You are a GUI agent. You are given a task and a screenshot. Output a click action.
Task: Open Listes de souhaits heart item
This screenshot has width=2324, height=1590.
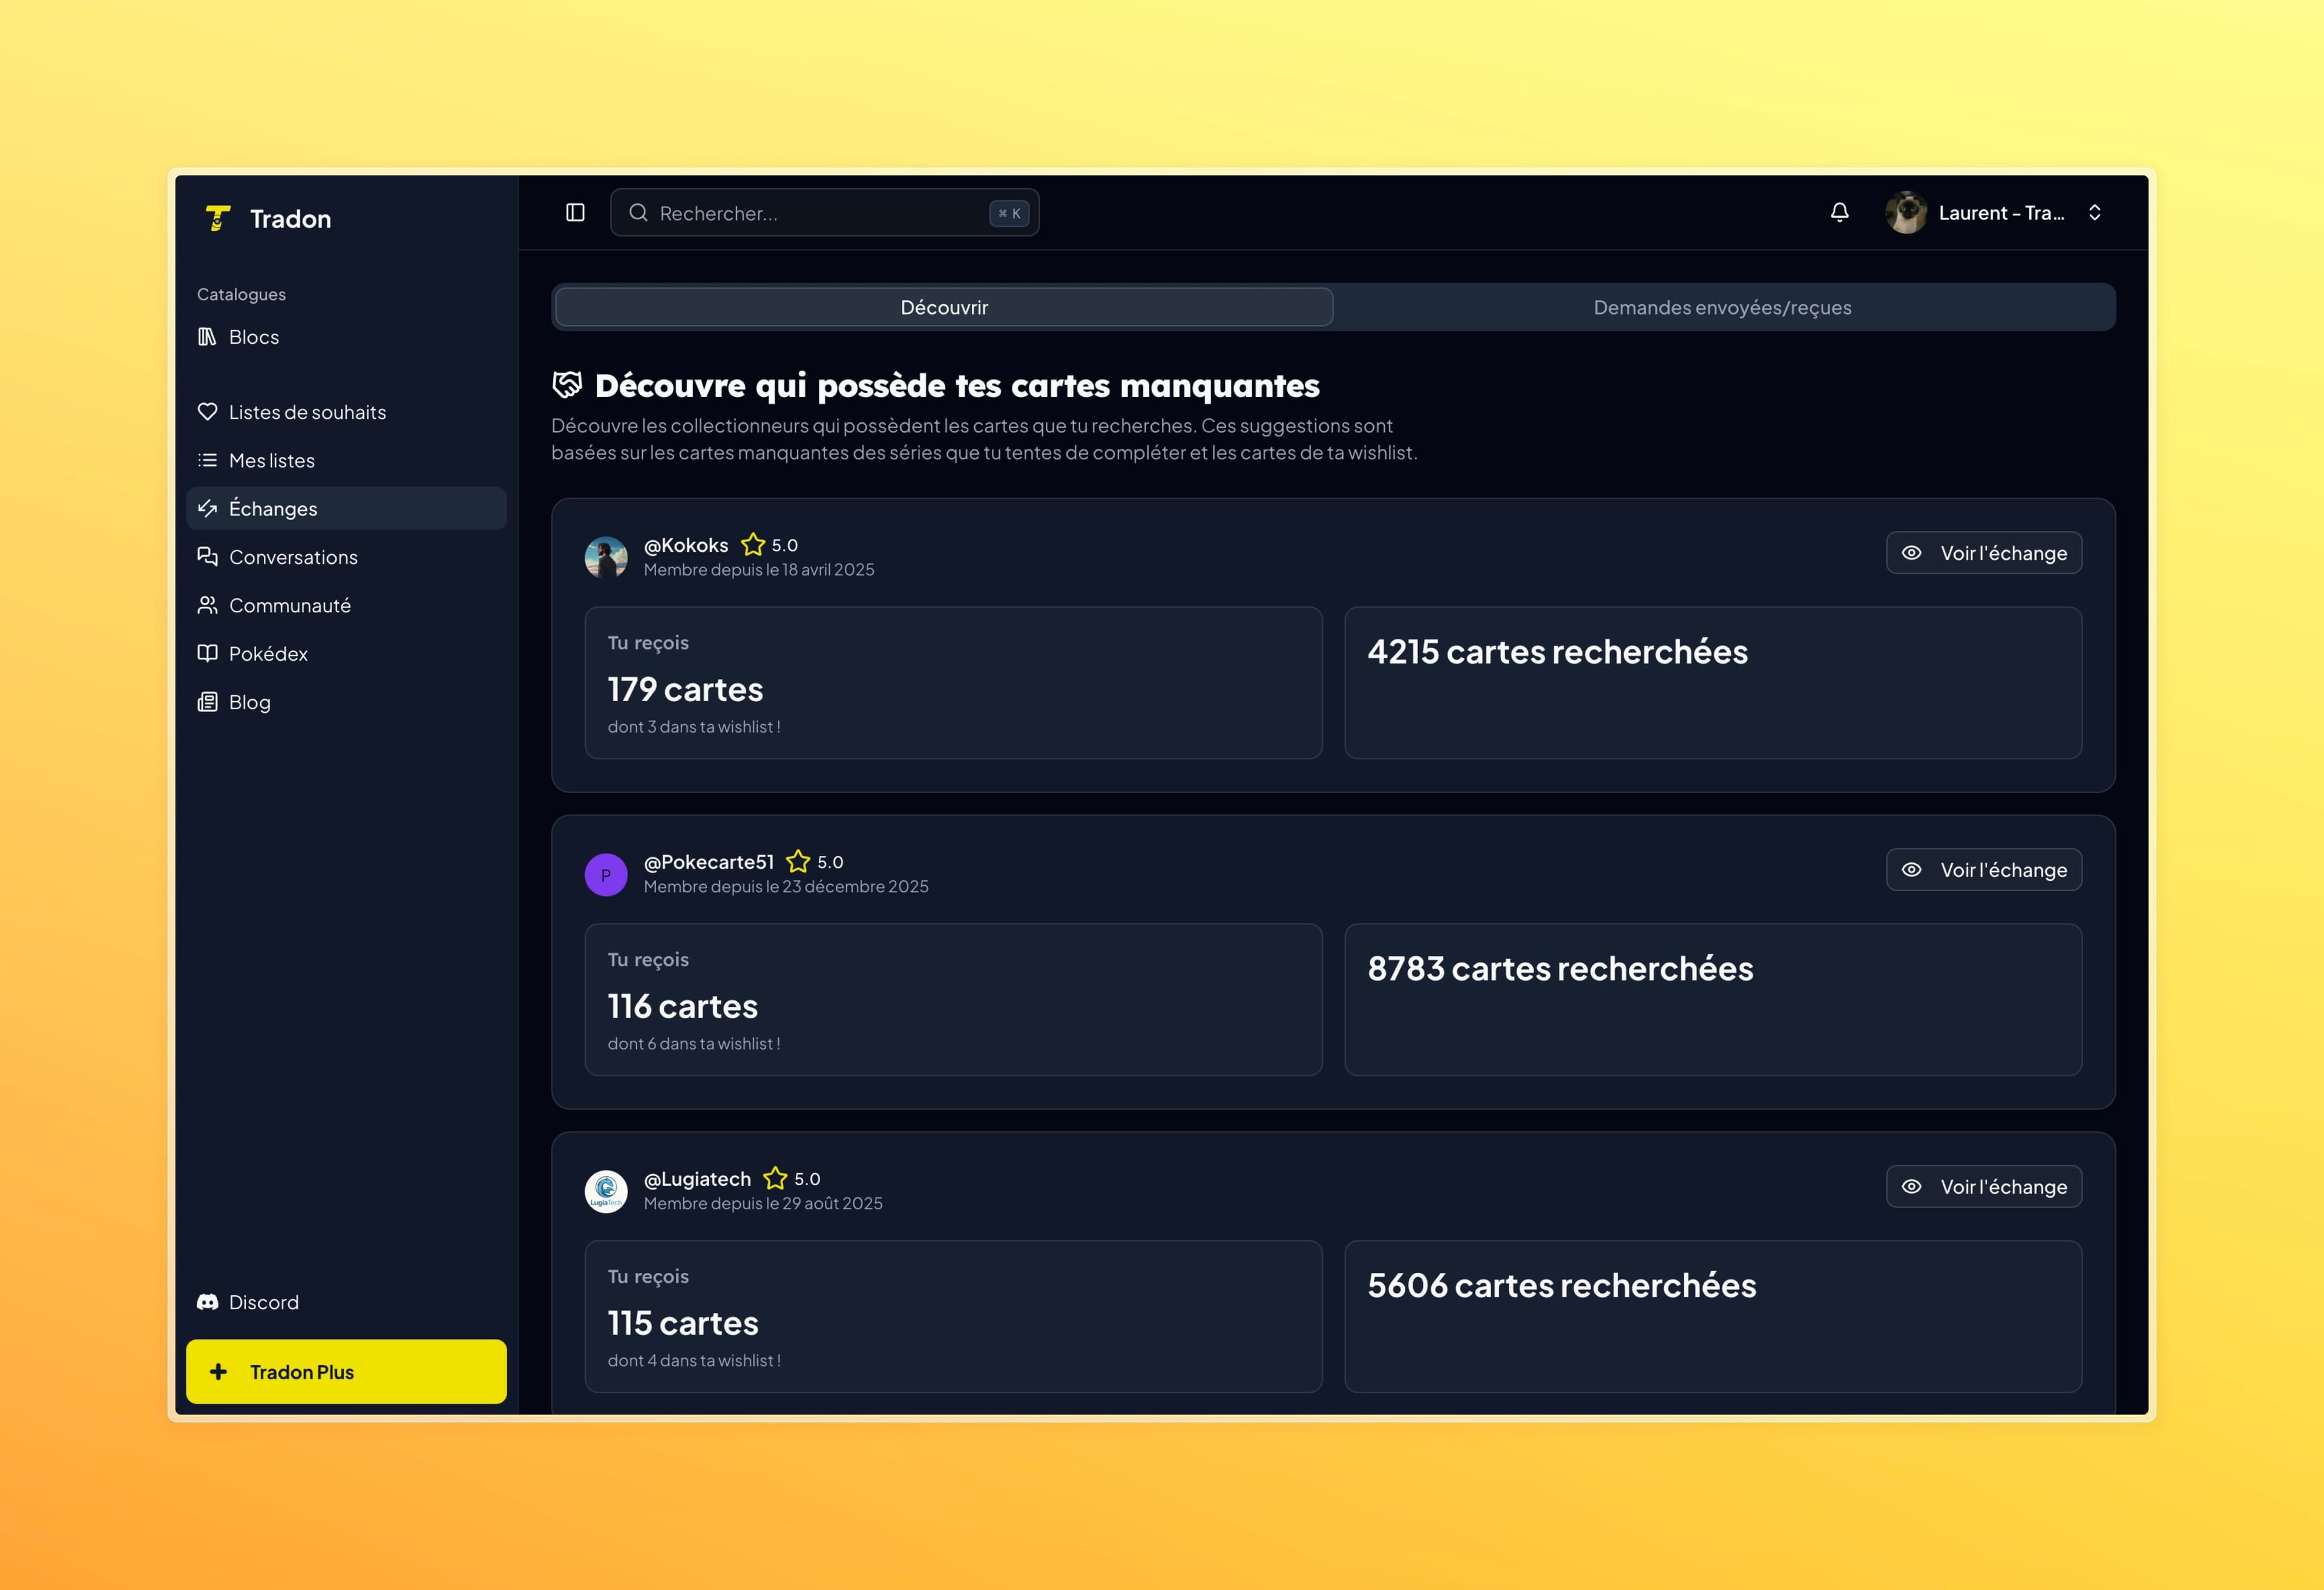tap(306, 412)
